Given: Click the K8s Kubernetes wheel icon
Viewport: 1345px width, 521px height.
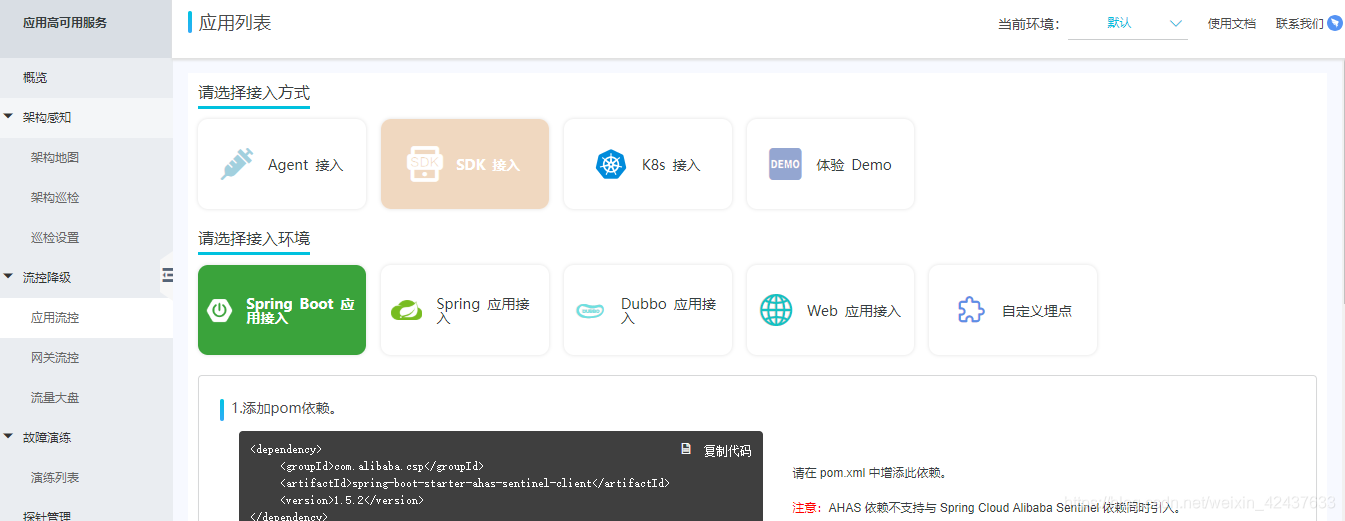Looking at the screenshot, I should [x=610, y=164].
